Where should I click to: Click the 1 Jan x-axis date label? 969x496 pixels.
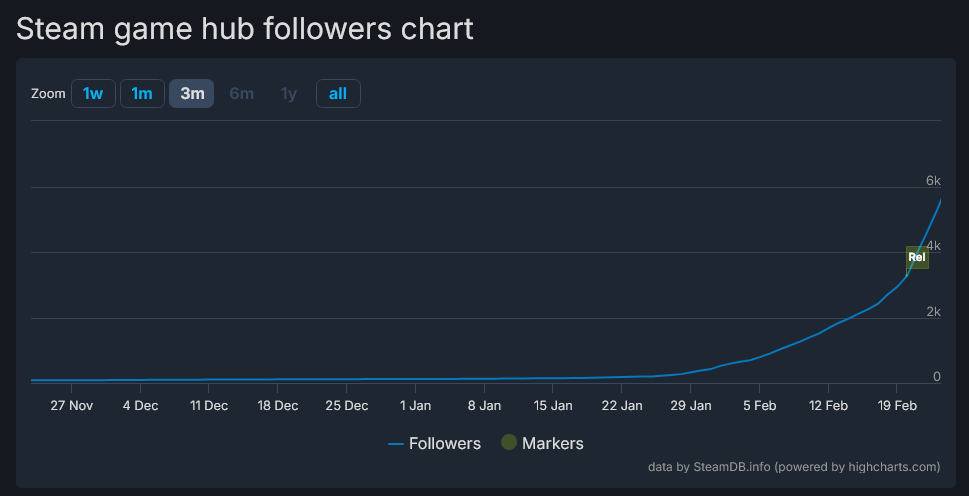click(x=415, y=405)
